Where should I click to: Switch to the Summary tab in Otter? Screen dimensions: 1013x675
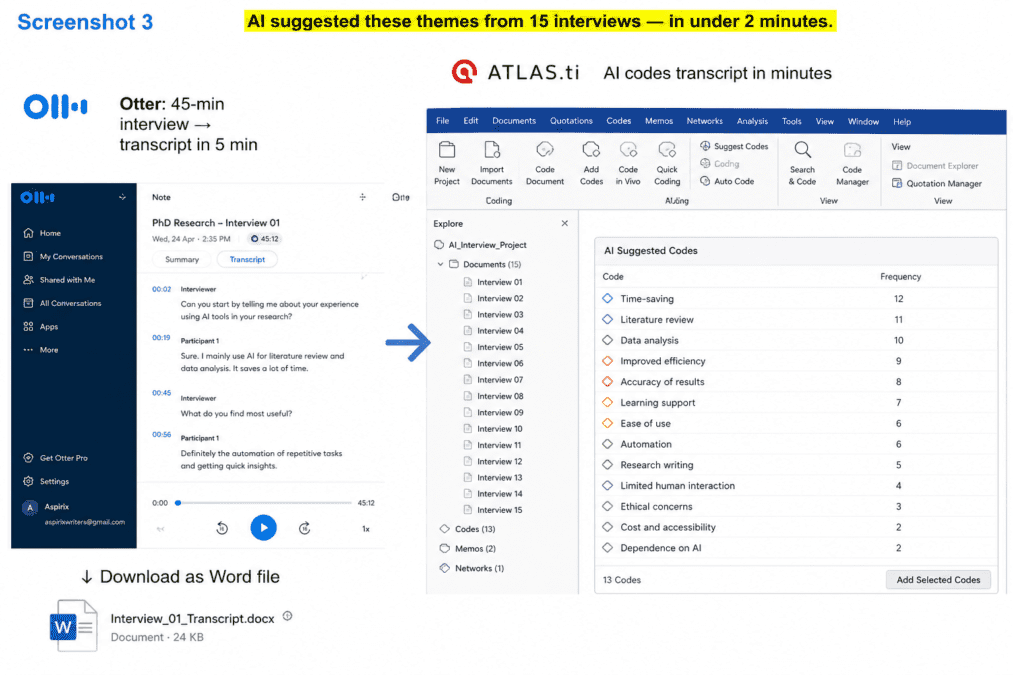click(x=182, y=259)
